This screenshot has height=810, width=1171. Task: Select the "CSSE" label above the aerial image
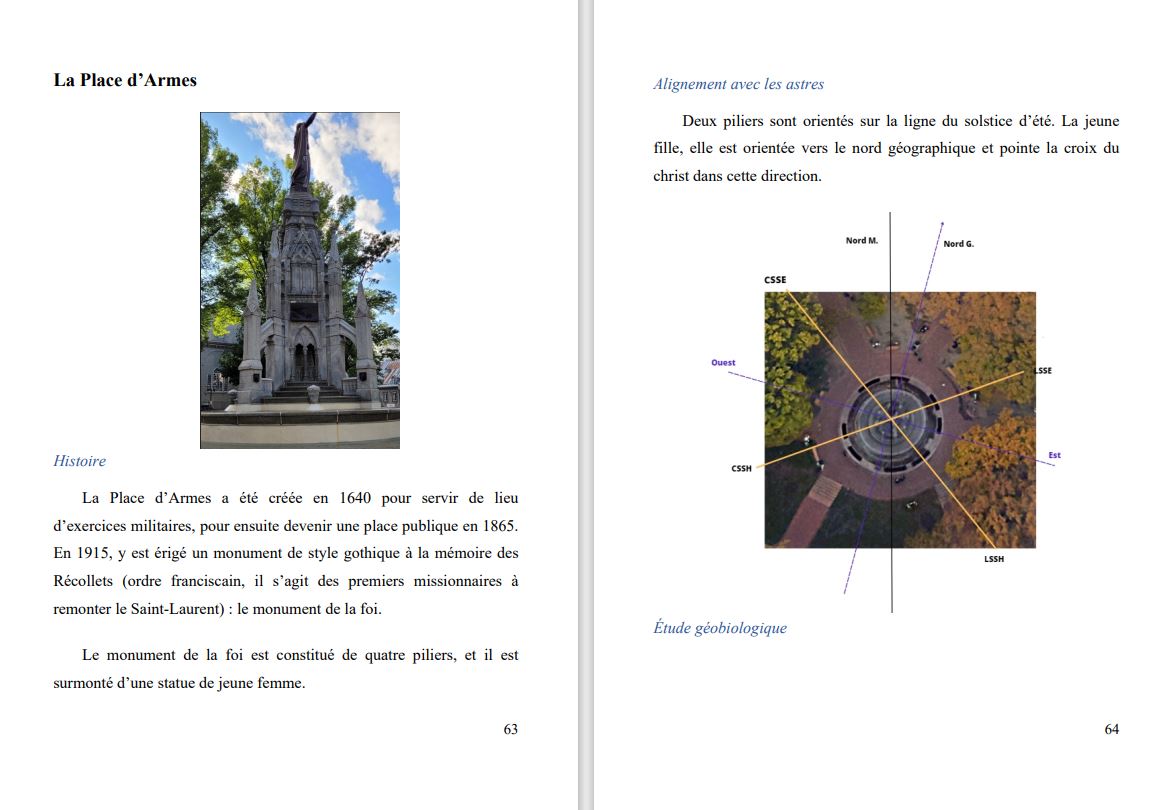(x=775, y=280)
